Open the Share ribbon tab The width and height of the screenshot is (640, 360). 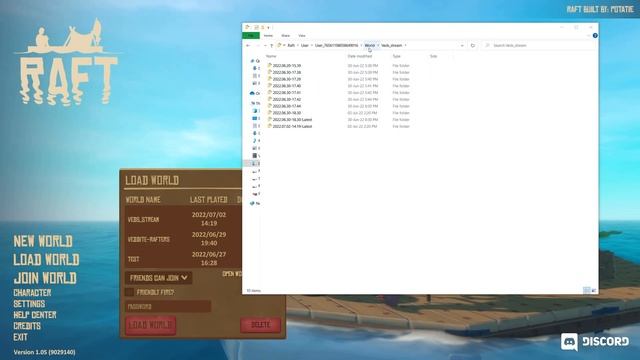pyautogui.click(x=285, y=36)
